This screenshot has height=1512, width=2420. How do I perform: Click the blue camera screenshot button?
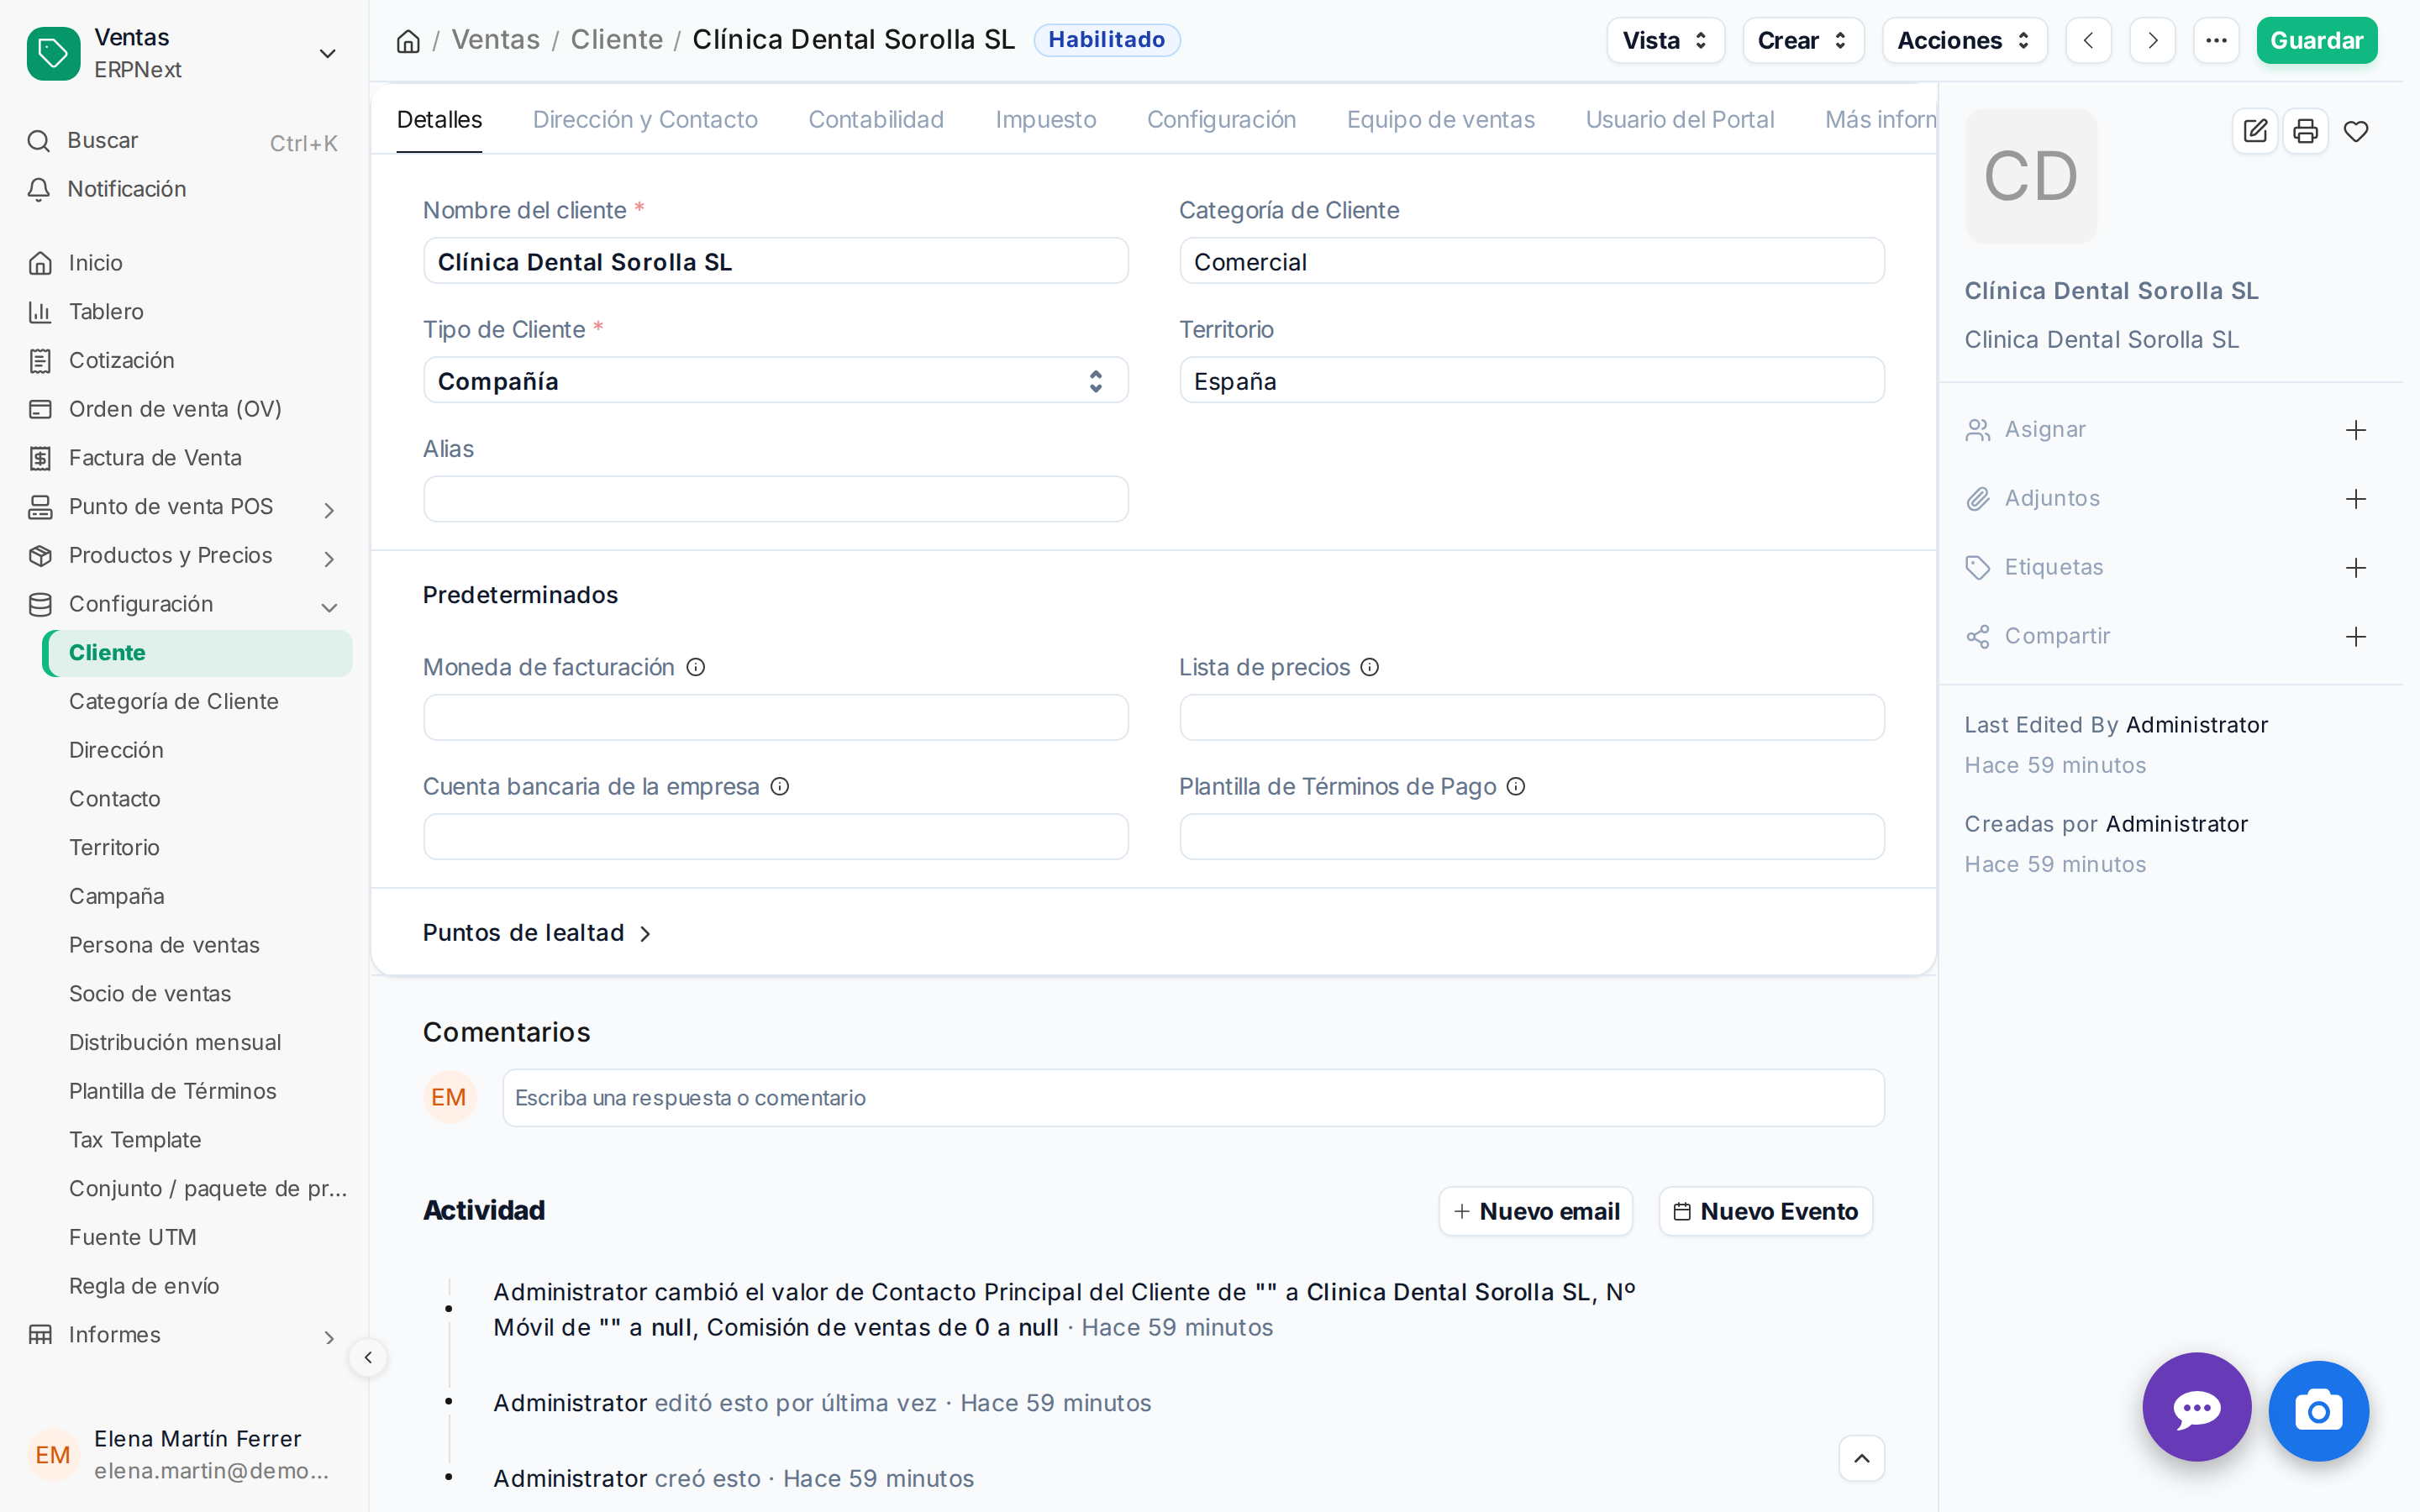[x=2318, y=1411]
